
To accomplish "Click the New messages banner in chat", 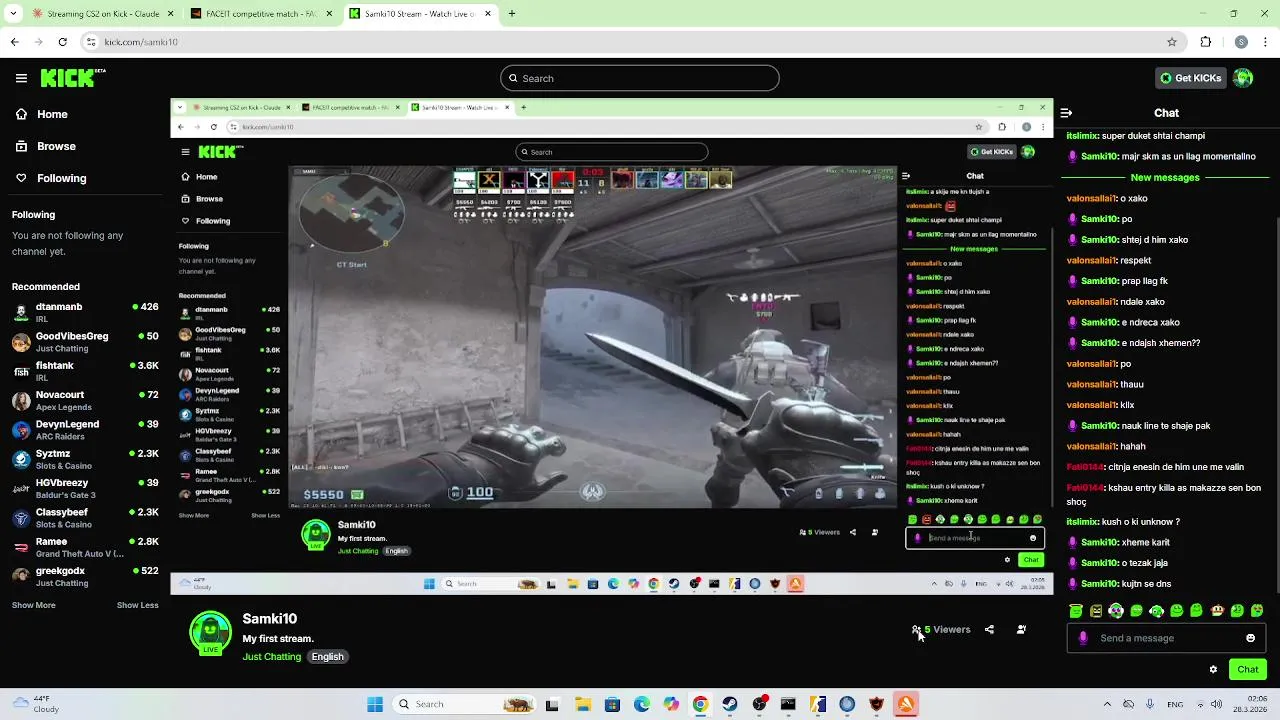I will [1165, 177].
